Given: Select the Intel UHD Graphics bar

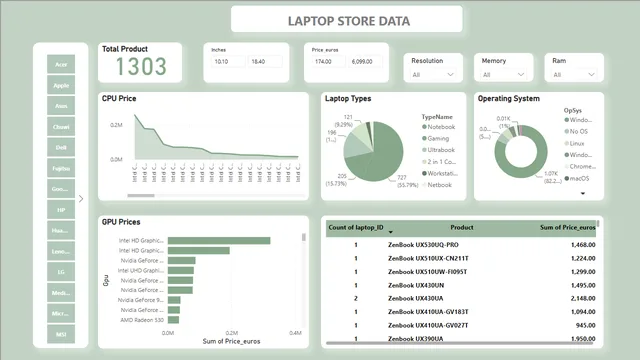Looking at the screenshot, I should (180, 271).
